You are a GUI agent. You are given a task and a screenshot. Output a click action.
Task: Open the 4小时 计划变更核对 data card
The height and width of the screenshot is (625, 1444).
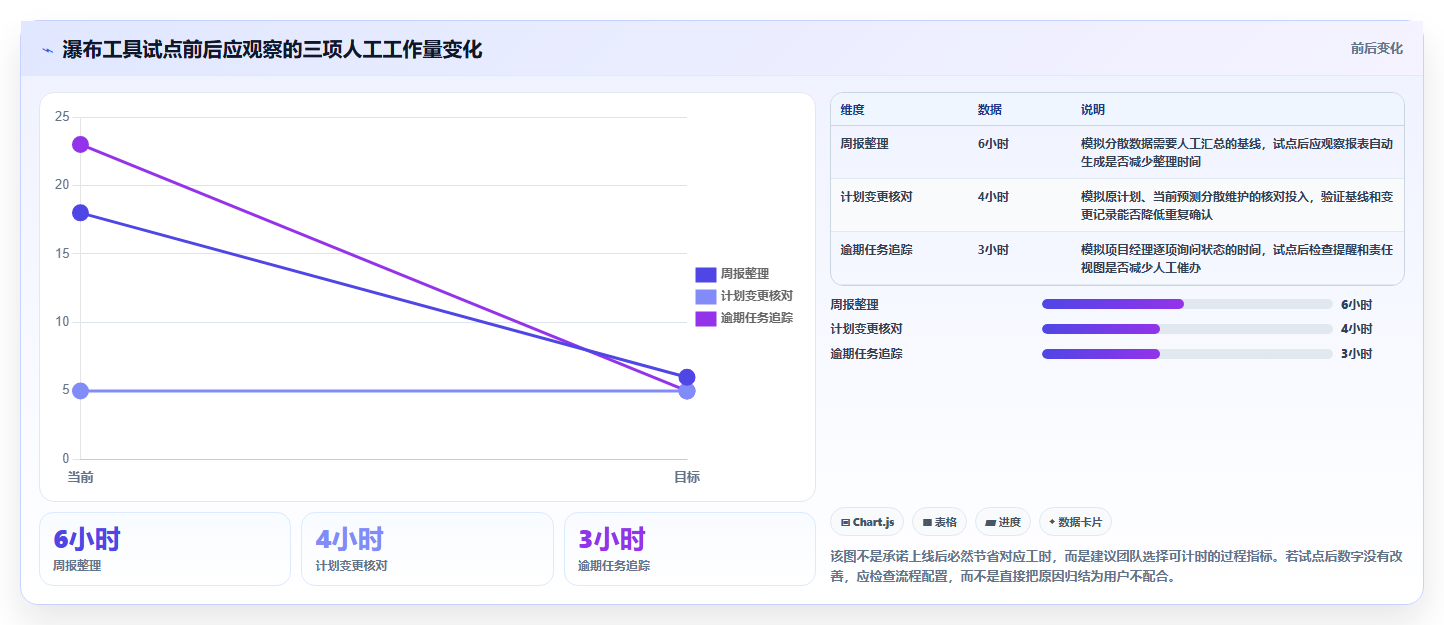point(427,549)
